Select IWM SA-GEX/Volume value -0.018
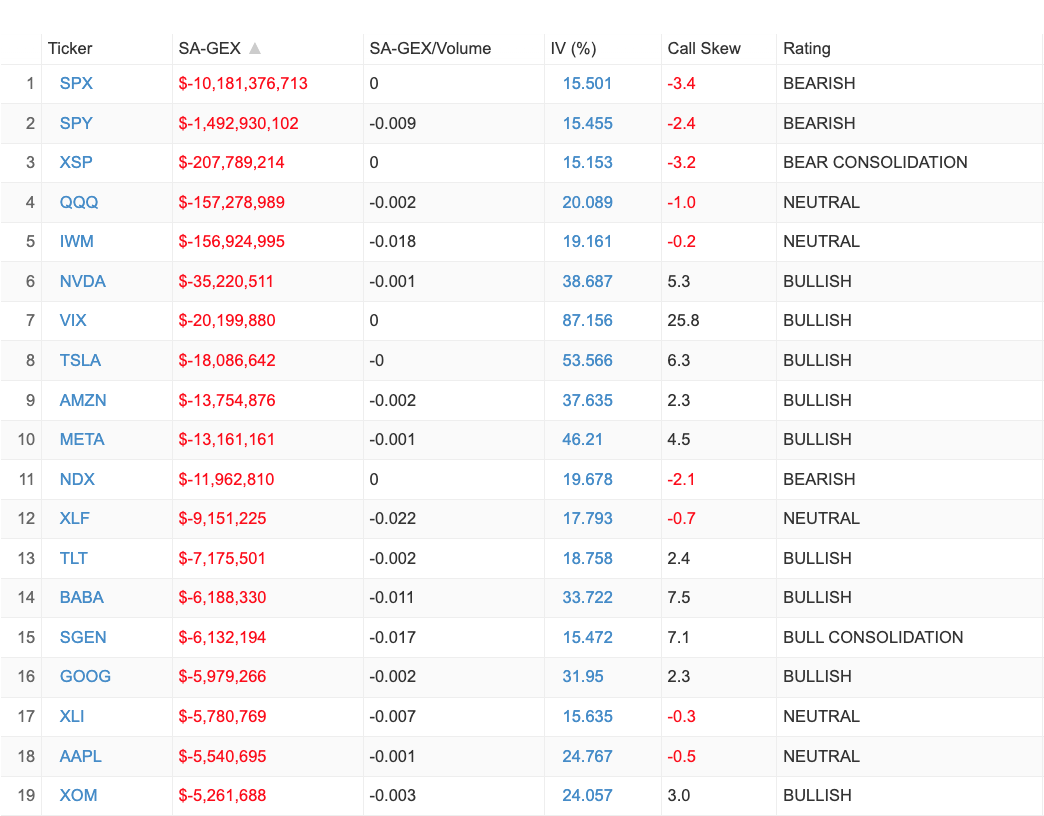The width and height of the screenshot is (1044, 816). 393,242
